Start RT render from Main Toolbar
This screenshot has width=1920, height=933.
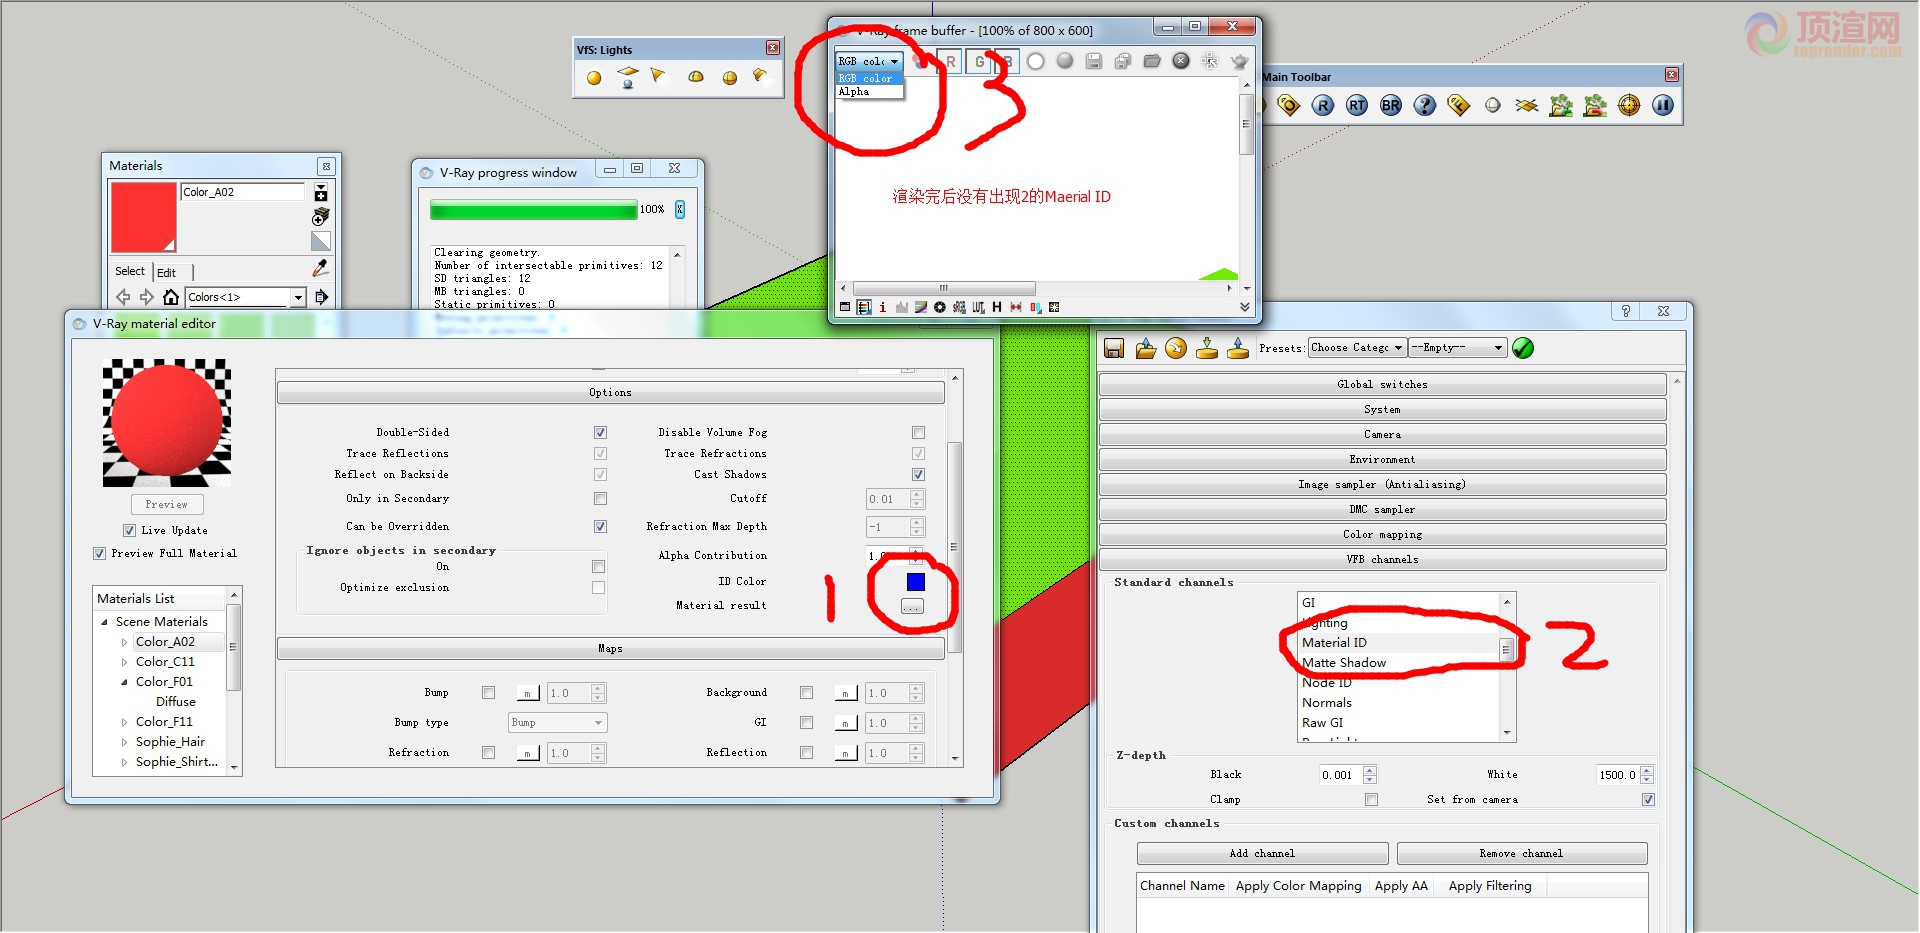pyautogui.click(x=1357, y=105)
